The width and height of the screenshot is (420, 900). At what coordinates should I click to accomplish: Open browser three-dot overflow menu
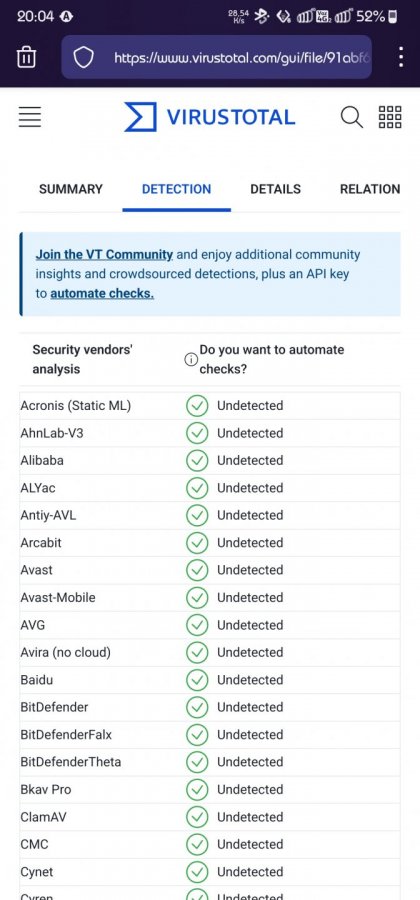(400, 57)
